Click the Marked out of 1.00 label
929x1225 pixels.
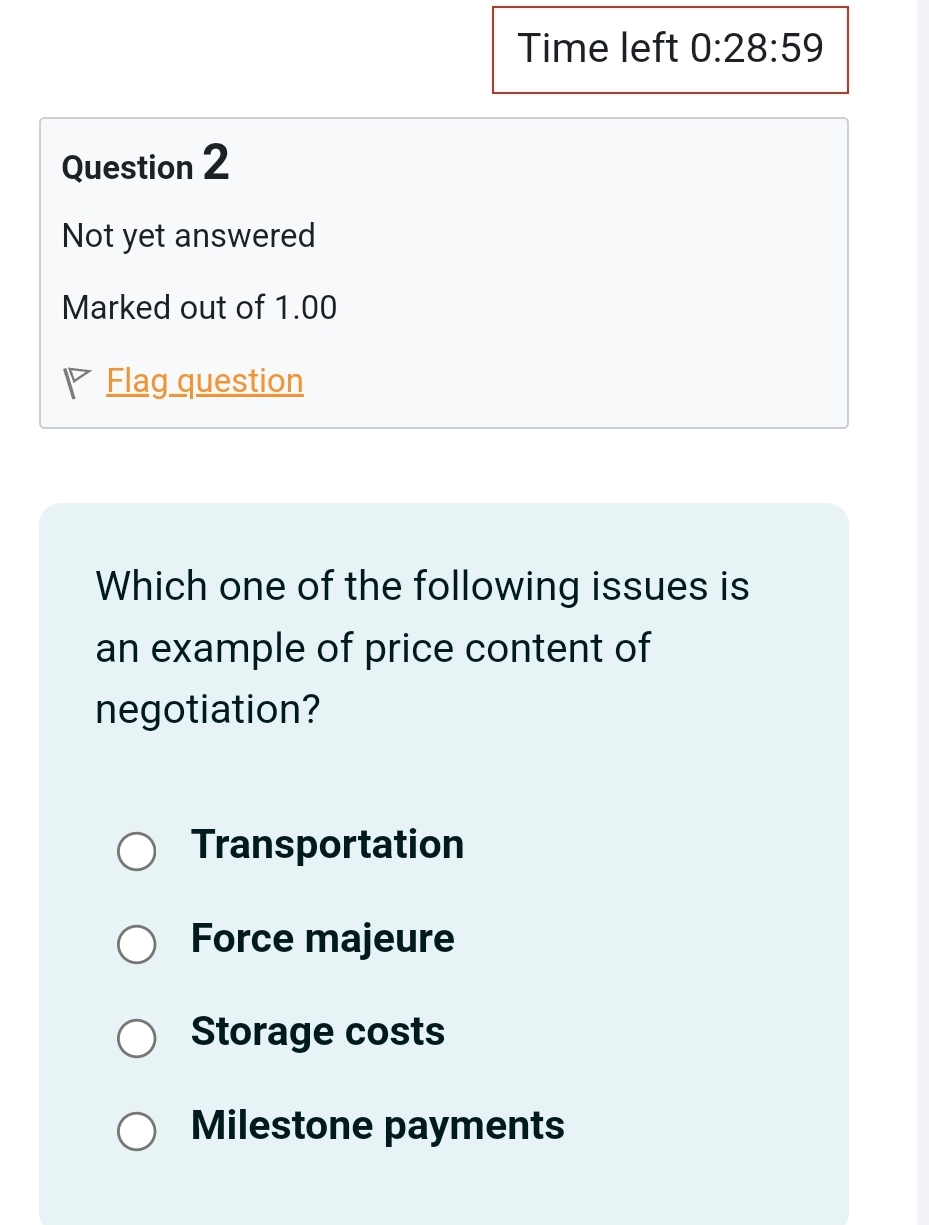point(199,307)
